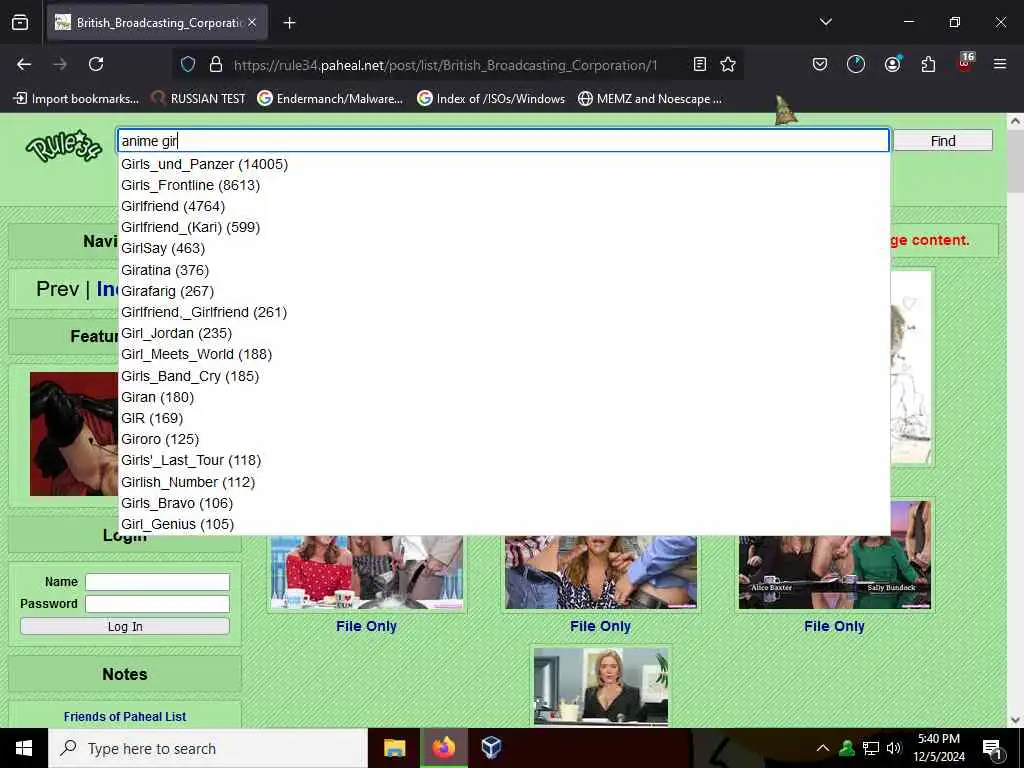This screenshot has height=768, width=1024.
Task: Open uBlock extension showing 16 badge
Action: pyautogui.click(x=965, y=62)
